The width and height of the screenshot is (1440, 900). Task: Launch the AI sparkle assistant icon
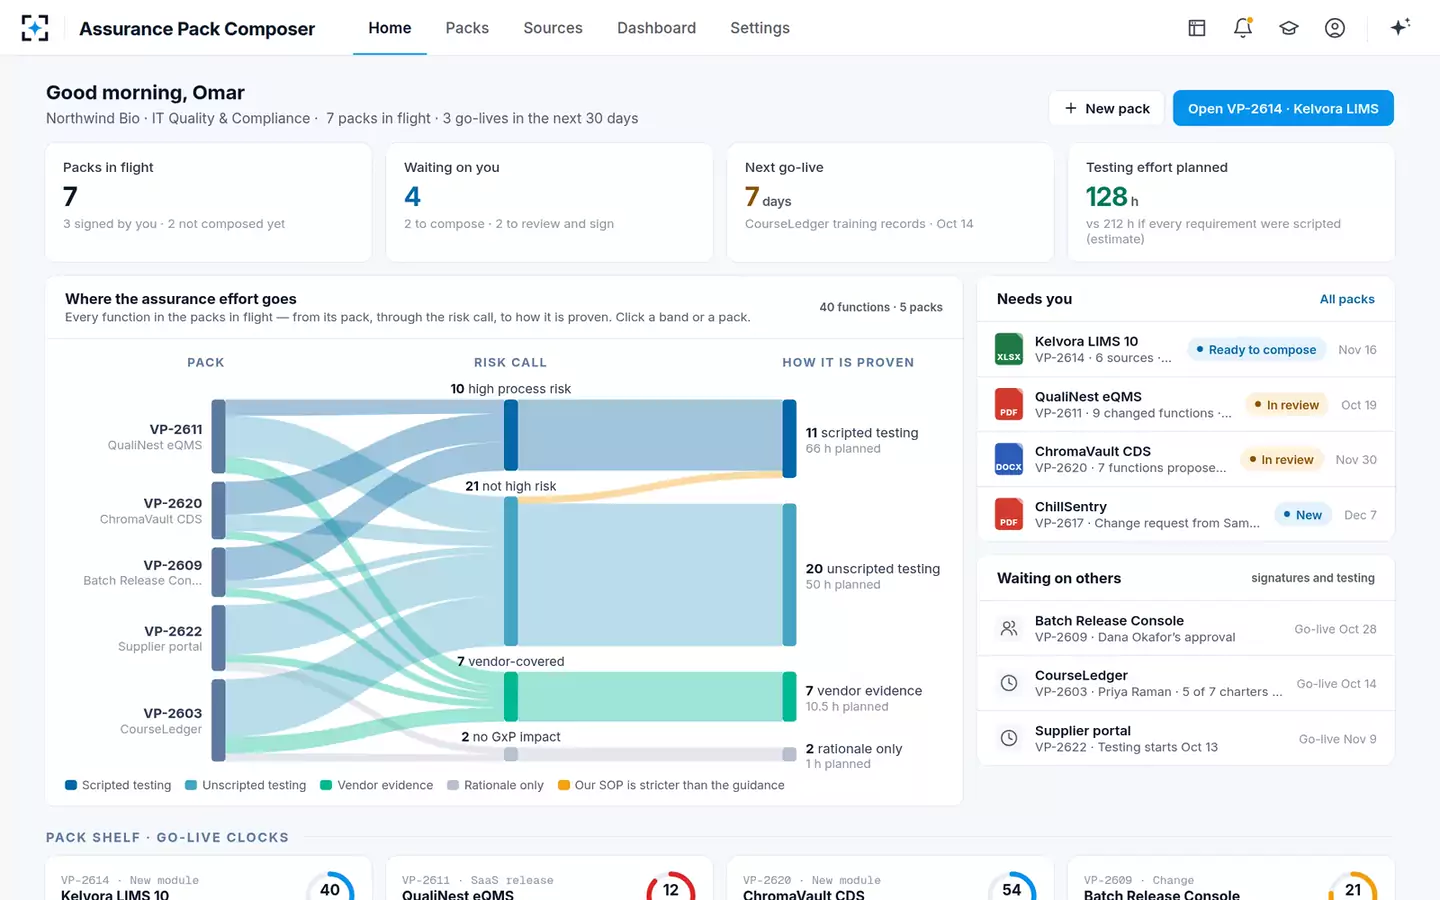[x=1400, y=27]
